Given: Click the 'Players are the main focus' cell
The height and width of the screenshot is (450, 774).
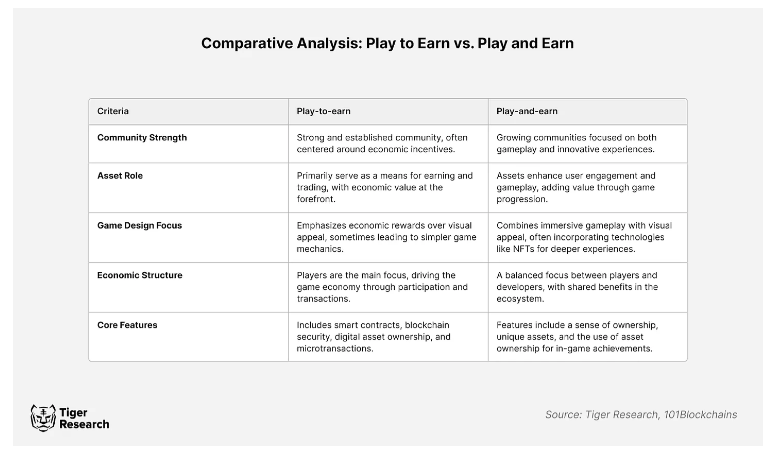Looking at the screenshot, I should [382, 287].
